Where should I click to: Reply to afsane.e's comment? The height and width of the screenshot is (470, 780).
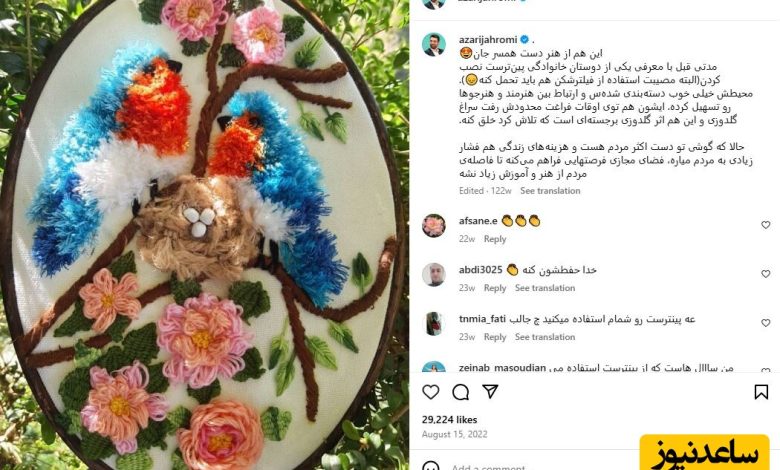point(495,239)
